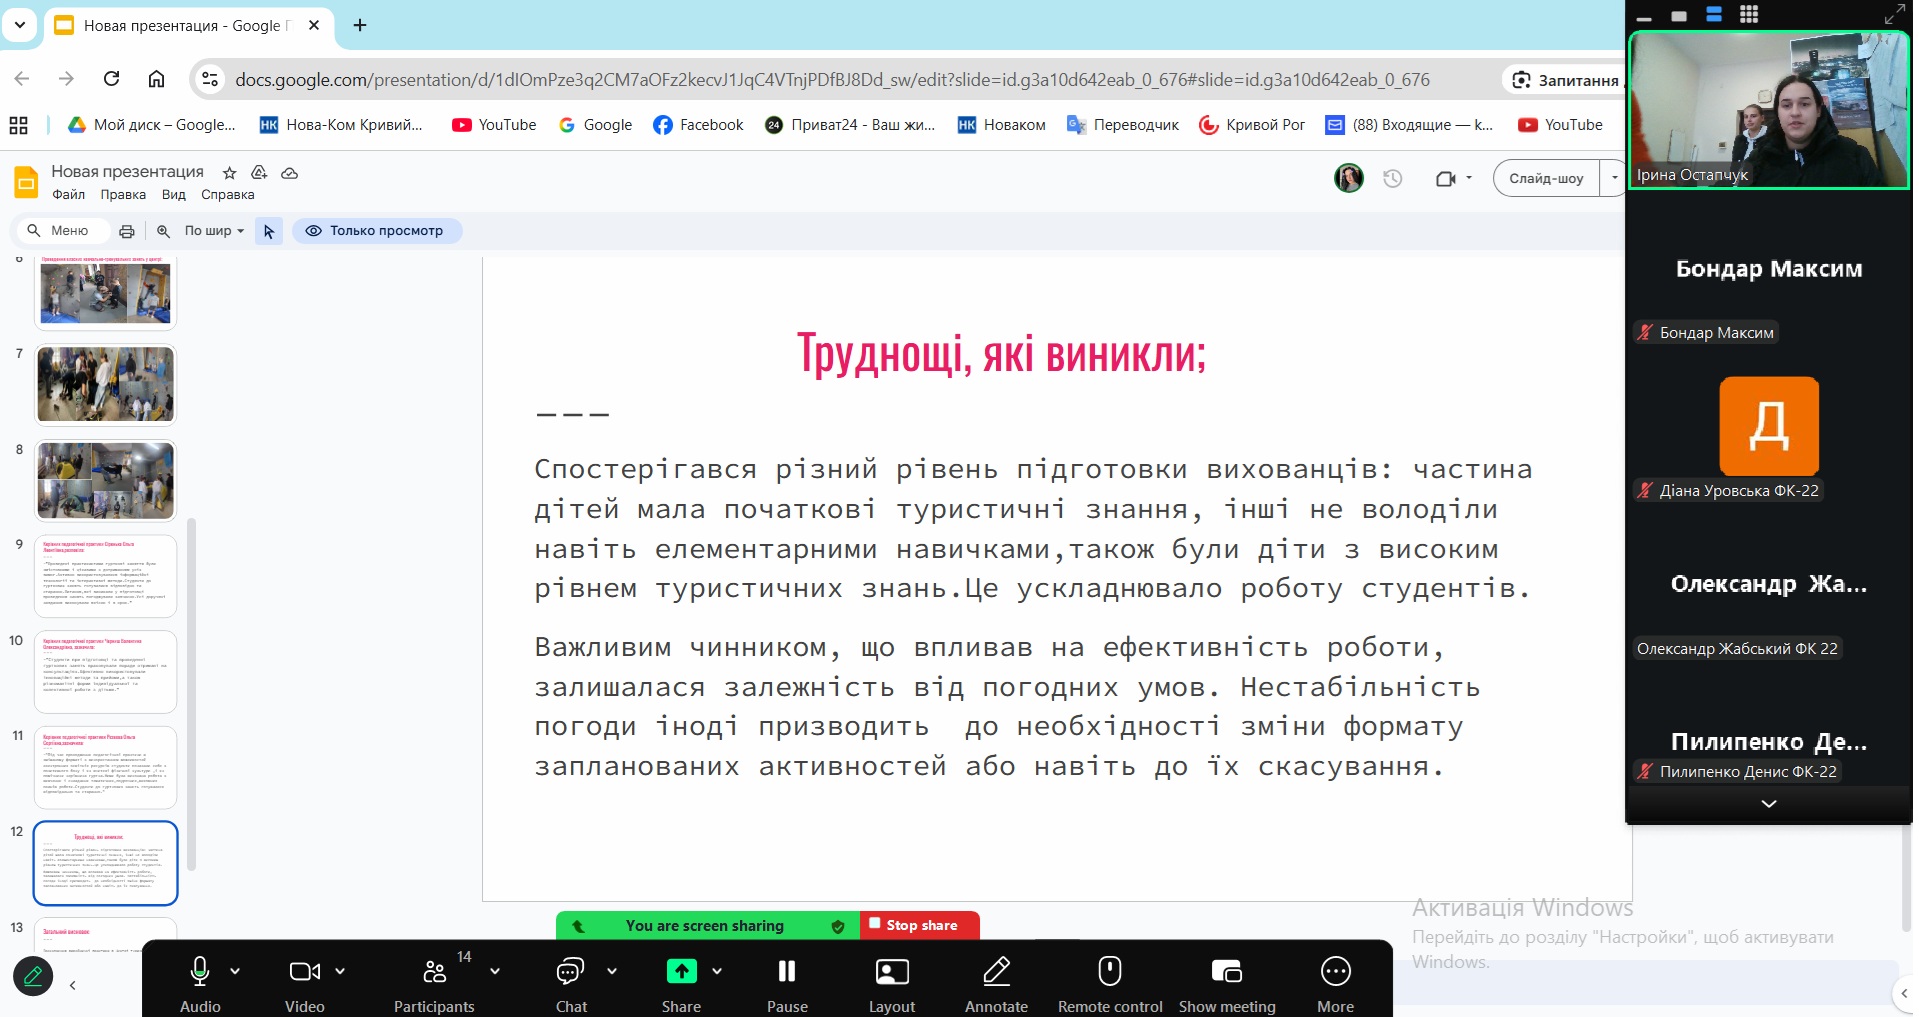Select slide 12 thumbnail
This screenshot has height=1017, width=1919.
pos(105,862)
